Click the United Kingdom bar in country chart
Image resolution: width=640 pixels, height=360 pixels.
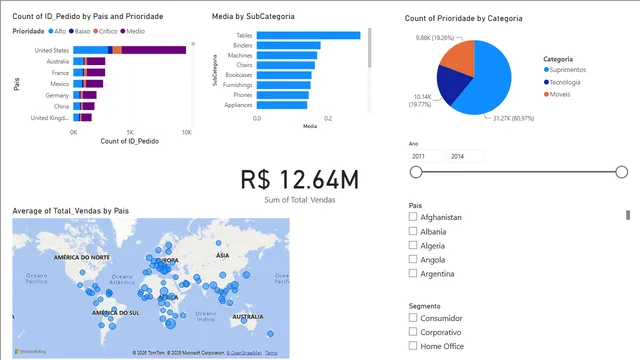82,118
